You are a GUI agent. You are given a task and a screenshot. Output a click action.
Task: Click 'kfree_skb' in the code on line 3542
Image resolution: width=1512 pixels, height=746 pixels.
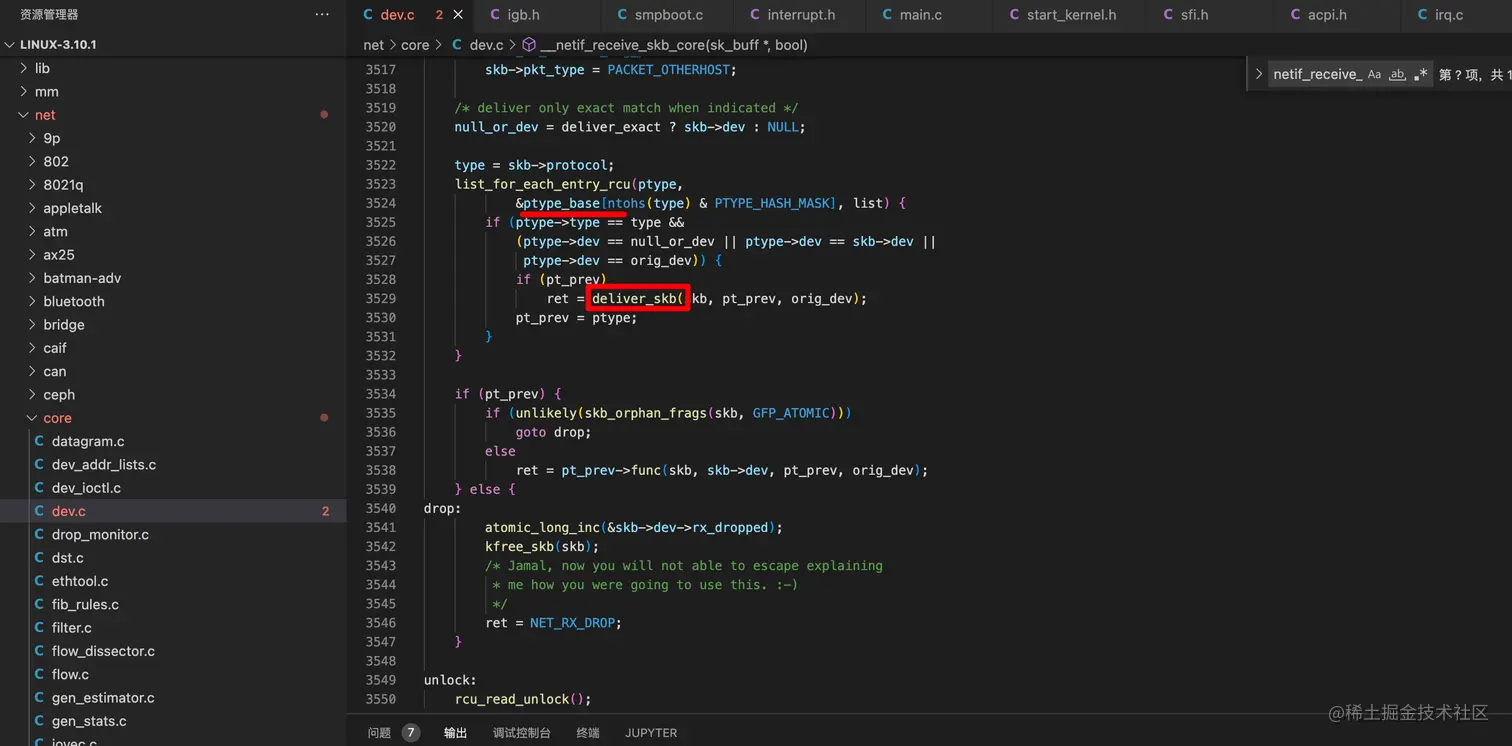point(519,547)
